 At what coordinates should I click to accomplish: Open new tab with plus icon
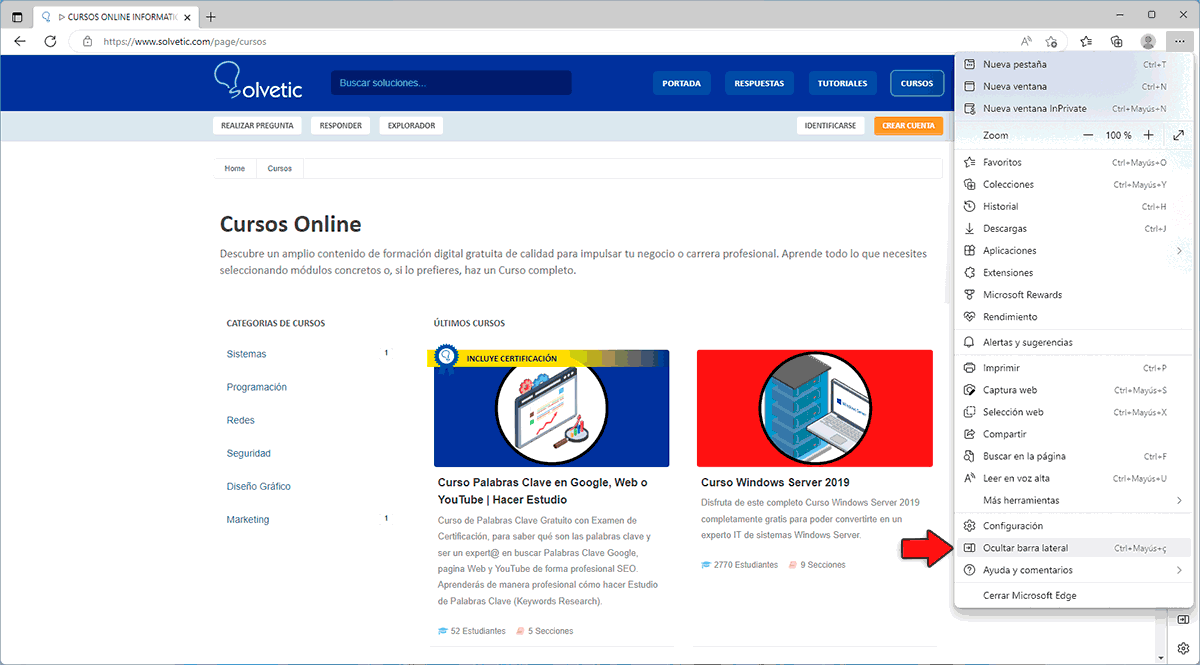tap(210, 16)
